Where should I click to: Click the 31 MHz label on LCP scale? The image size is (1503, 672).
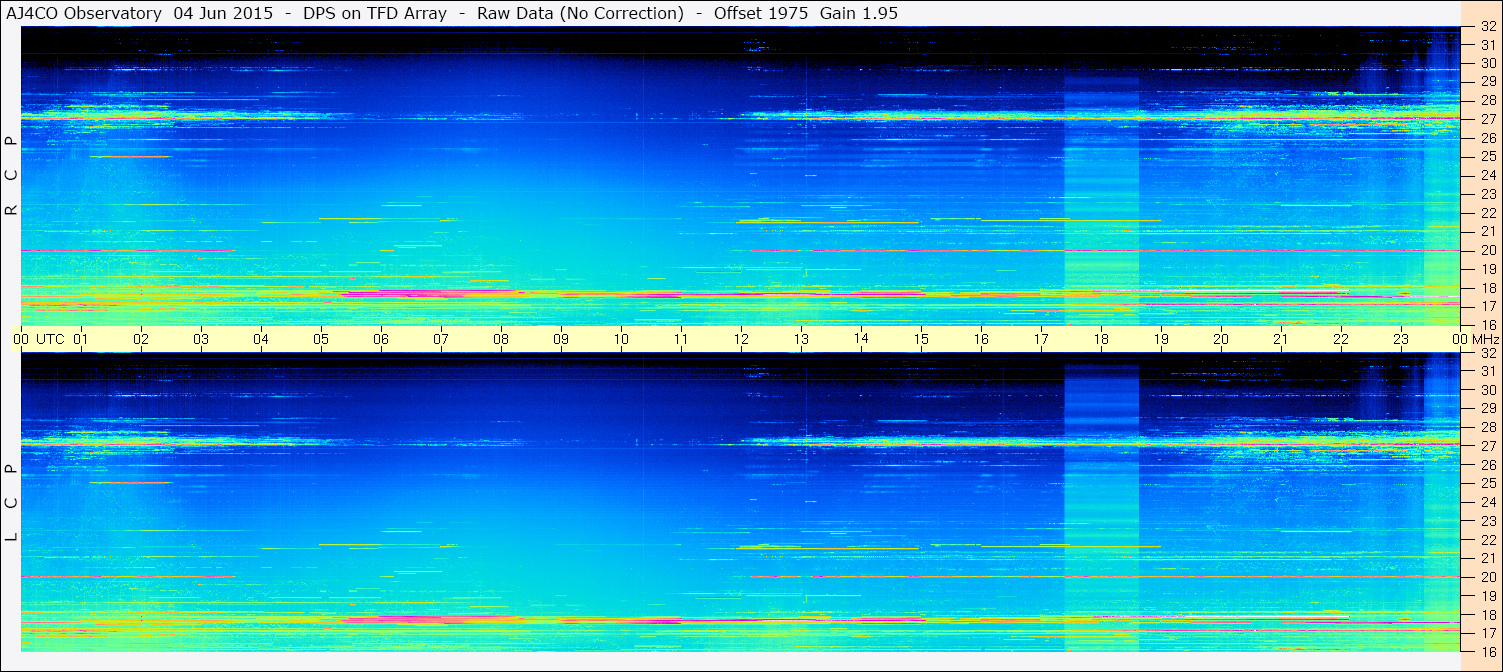(1487, 371)
